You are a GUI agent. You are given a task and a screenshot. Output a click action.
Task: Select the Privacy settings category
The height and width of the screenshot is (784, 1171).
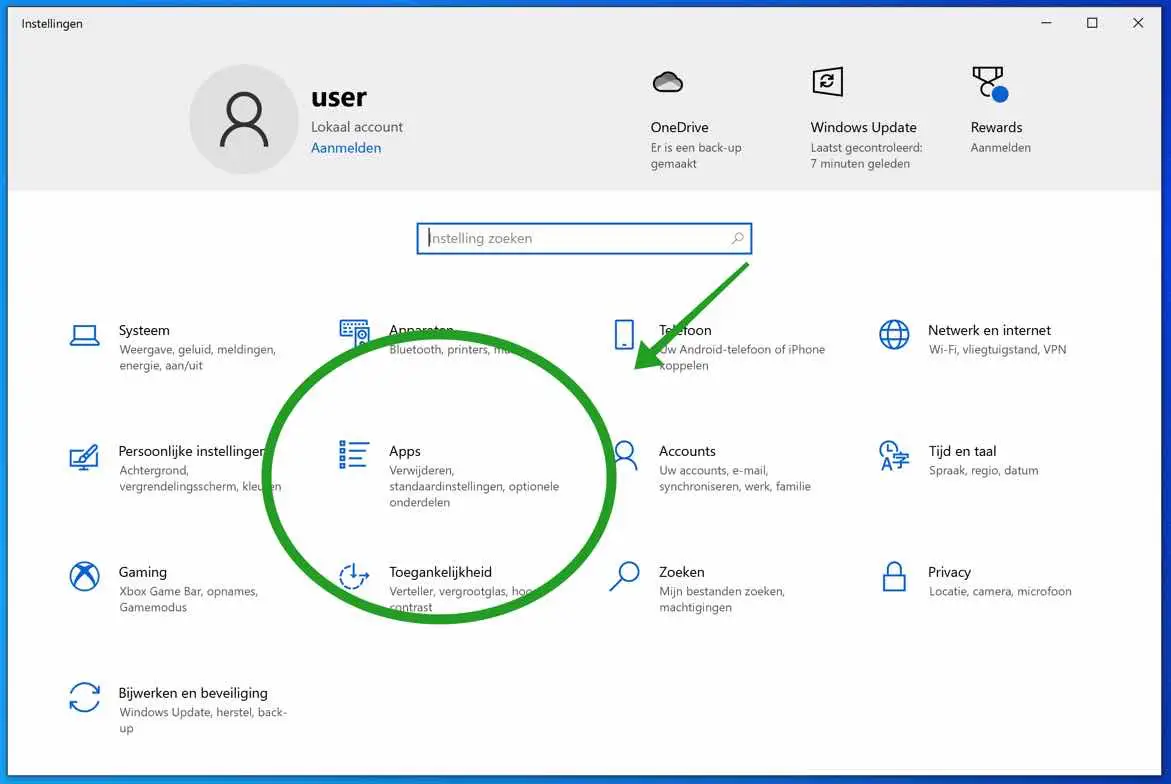click(x=949, y=572)
